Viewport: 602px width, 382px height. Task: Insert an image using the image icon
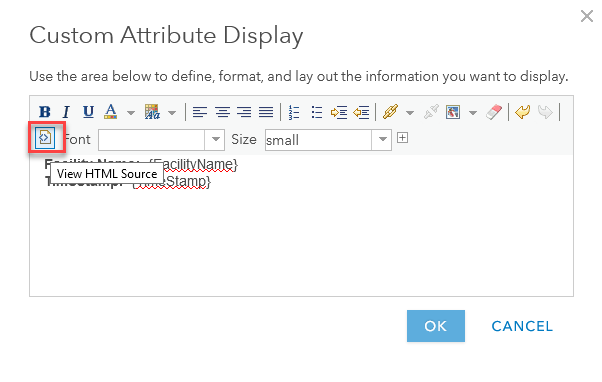(x=453, y=112)
